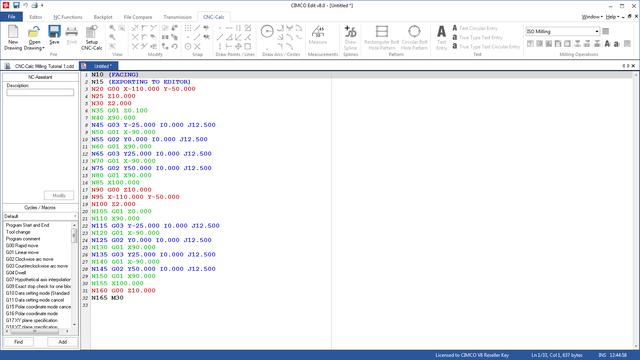The image size is (640, 360).
Task: Open the Help menu dropdown
Action: [x=612, y=17]
